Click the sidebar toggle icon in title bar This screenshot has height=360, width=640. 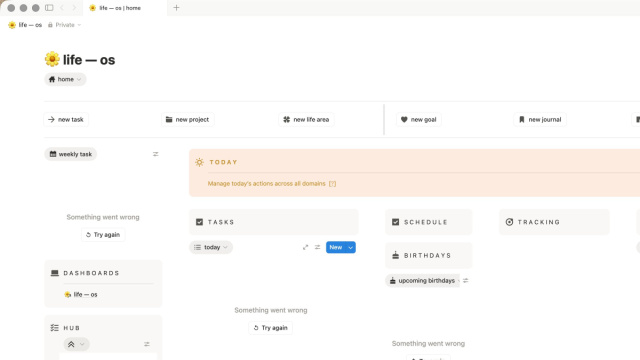point(49,8)
